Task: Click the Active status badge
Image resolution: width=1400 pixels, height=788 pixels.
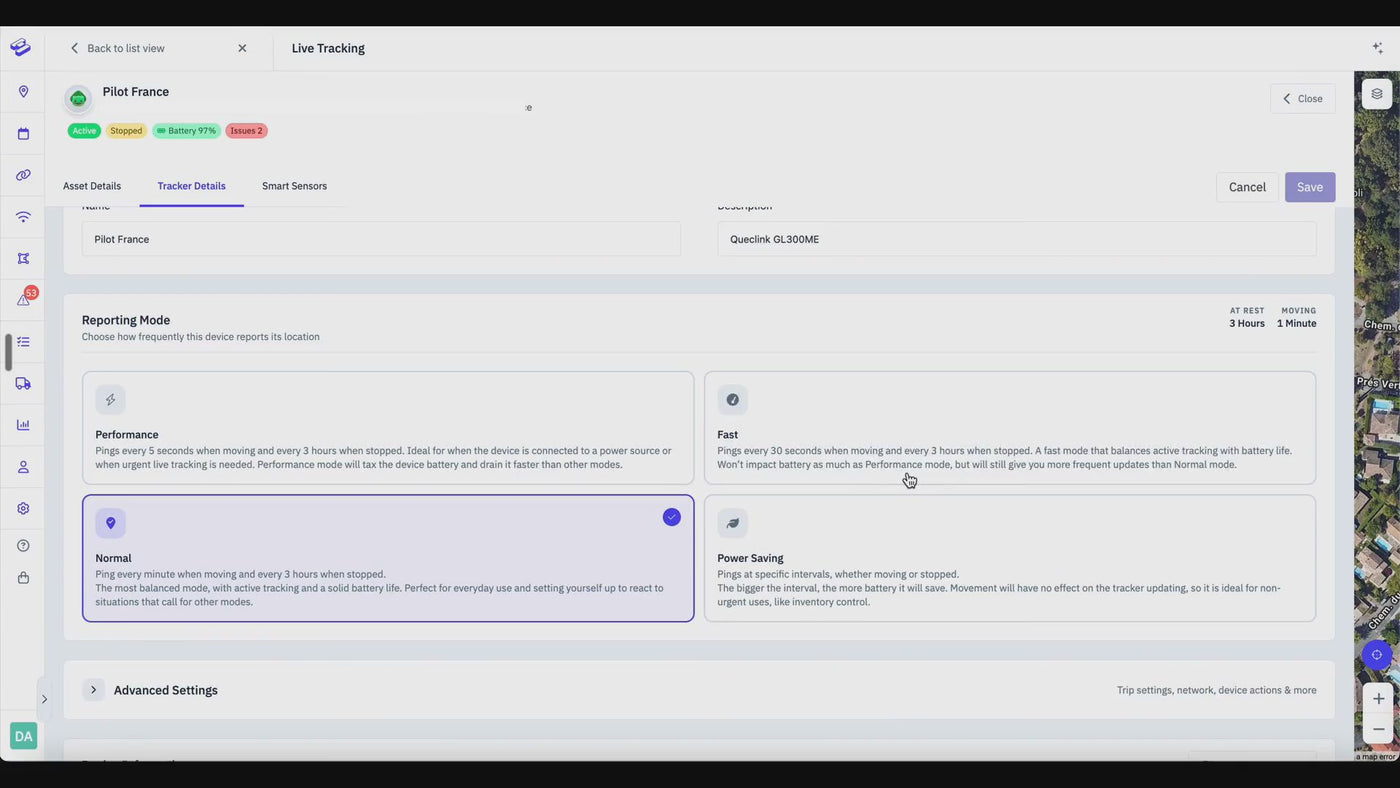Action: (84, 131)
